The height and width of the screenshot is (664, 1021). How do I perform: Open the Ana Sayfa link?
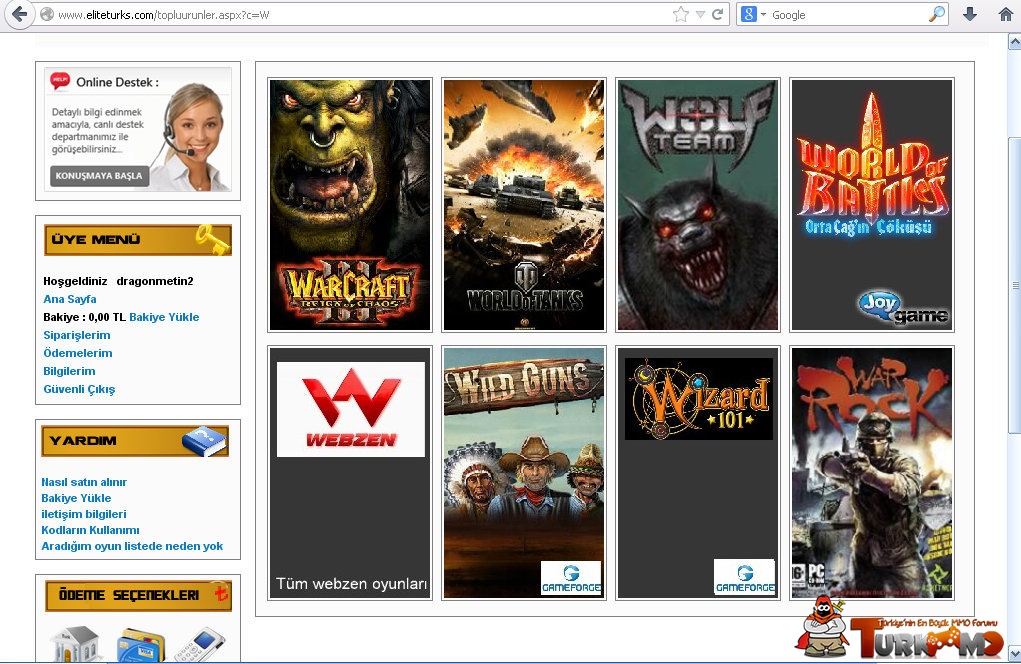click(x=70, y=299)
